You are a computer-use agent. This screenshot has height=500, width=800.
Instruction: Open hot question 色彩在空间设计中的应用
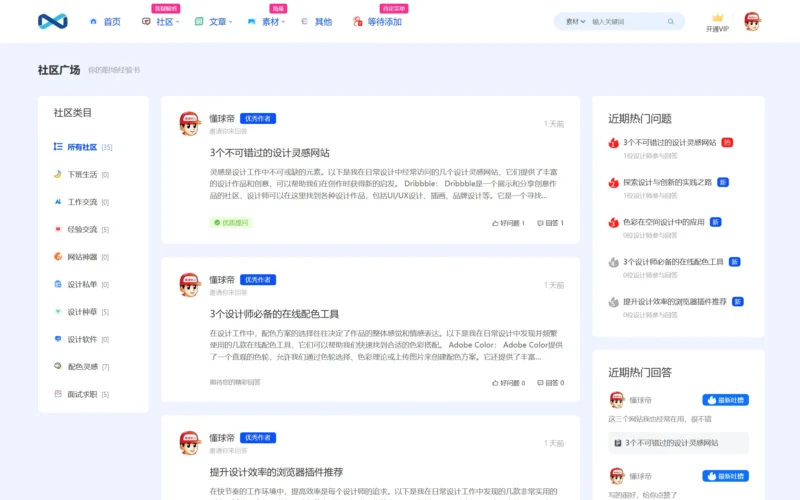[x=664, y=222]
